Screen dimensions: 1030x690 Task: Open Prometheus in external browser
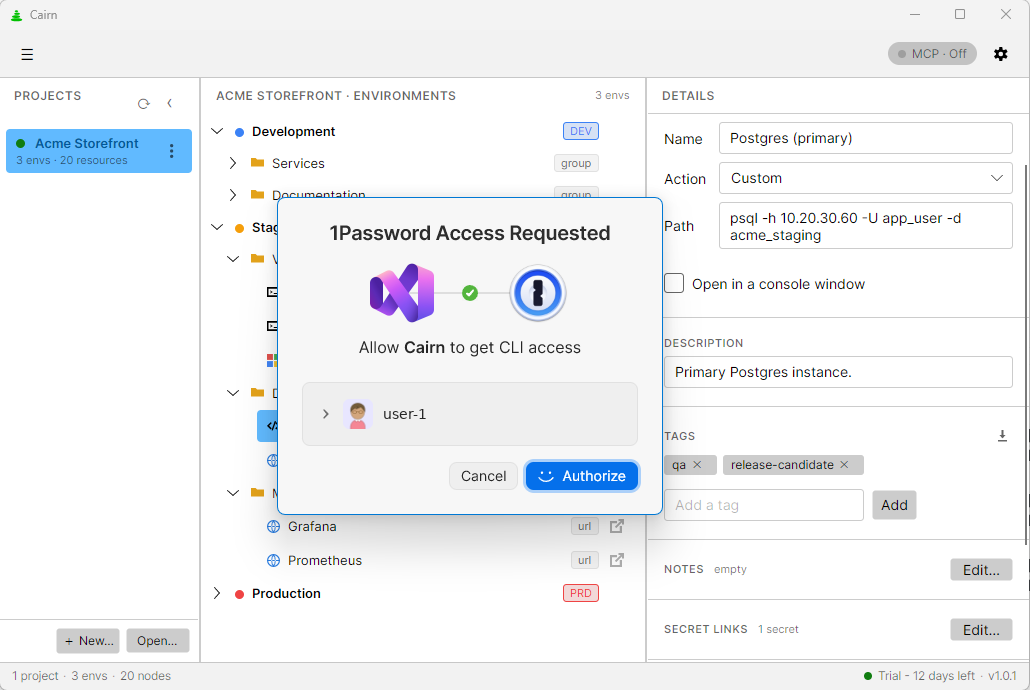(x=617, y=561)
